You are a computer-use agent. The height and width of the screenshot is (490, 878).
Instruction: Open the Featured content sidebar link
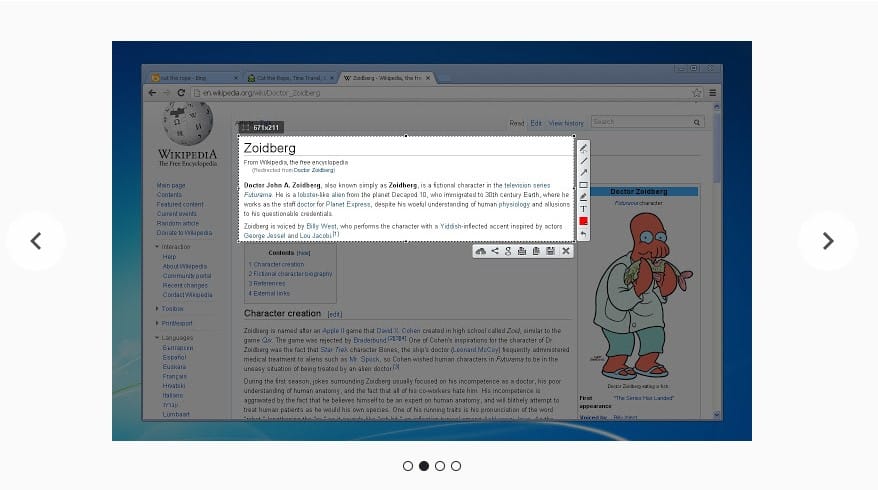180,204
